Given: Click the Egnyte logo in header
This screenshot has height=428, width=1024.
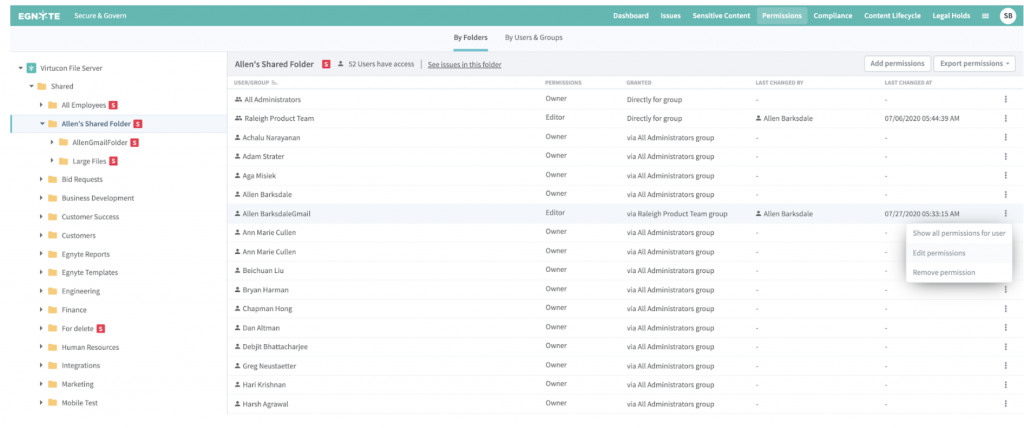Looking at the screenshot, I should click(35, 16).
